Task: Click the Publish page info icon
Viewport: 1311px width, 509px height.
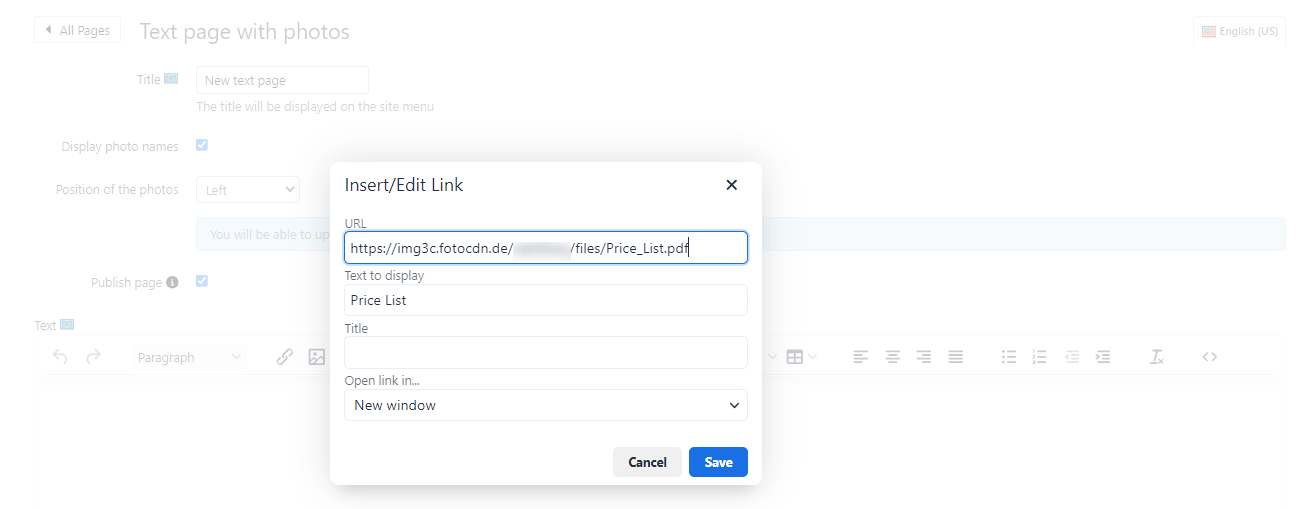Action: (x=172, y=283)
